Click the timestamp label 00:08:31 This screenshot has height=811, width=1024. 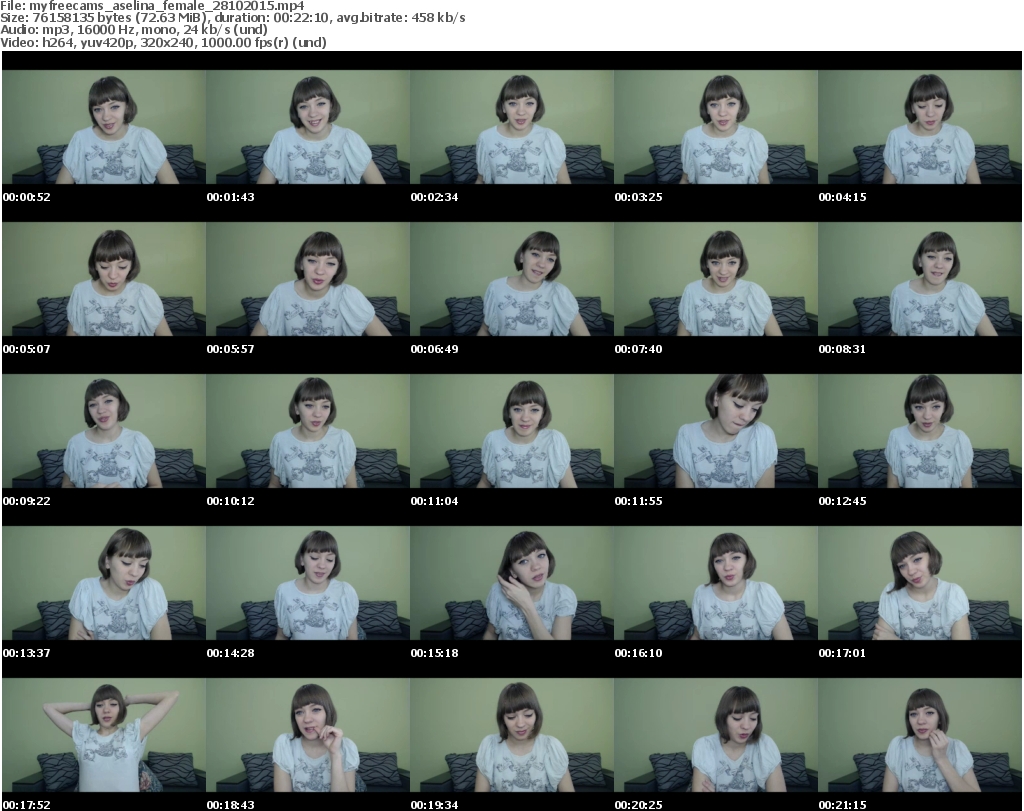tap(842, 349)
